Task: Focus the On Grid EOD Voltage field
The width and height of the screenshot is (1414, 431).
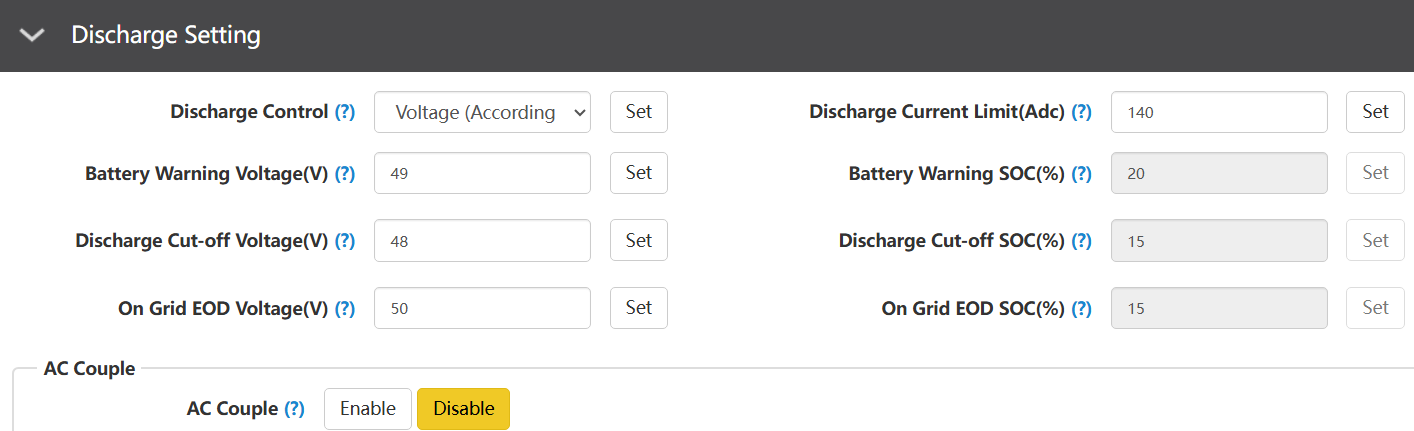Action: click(482, 309)
